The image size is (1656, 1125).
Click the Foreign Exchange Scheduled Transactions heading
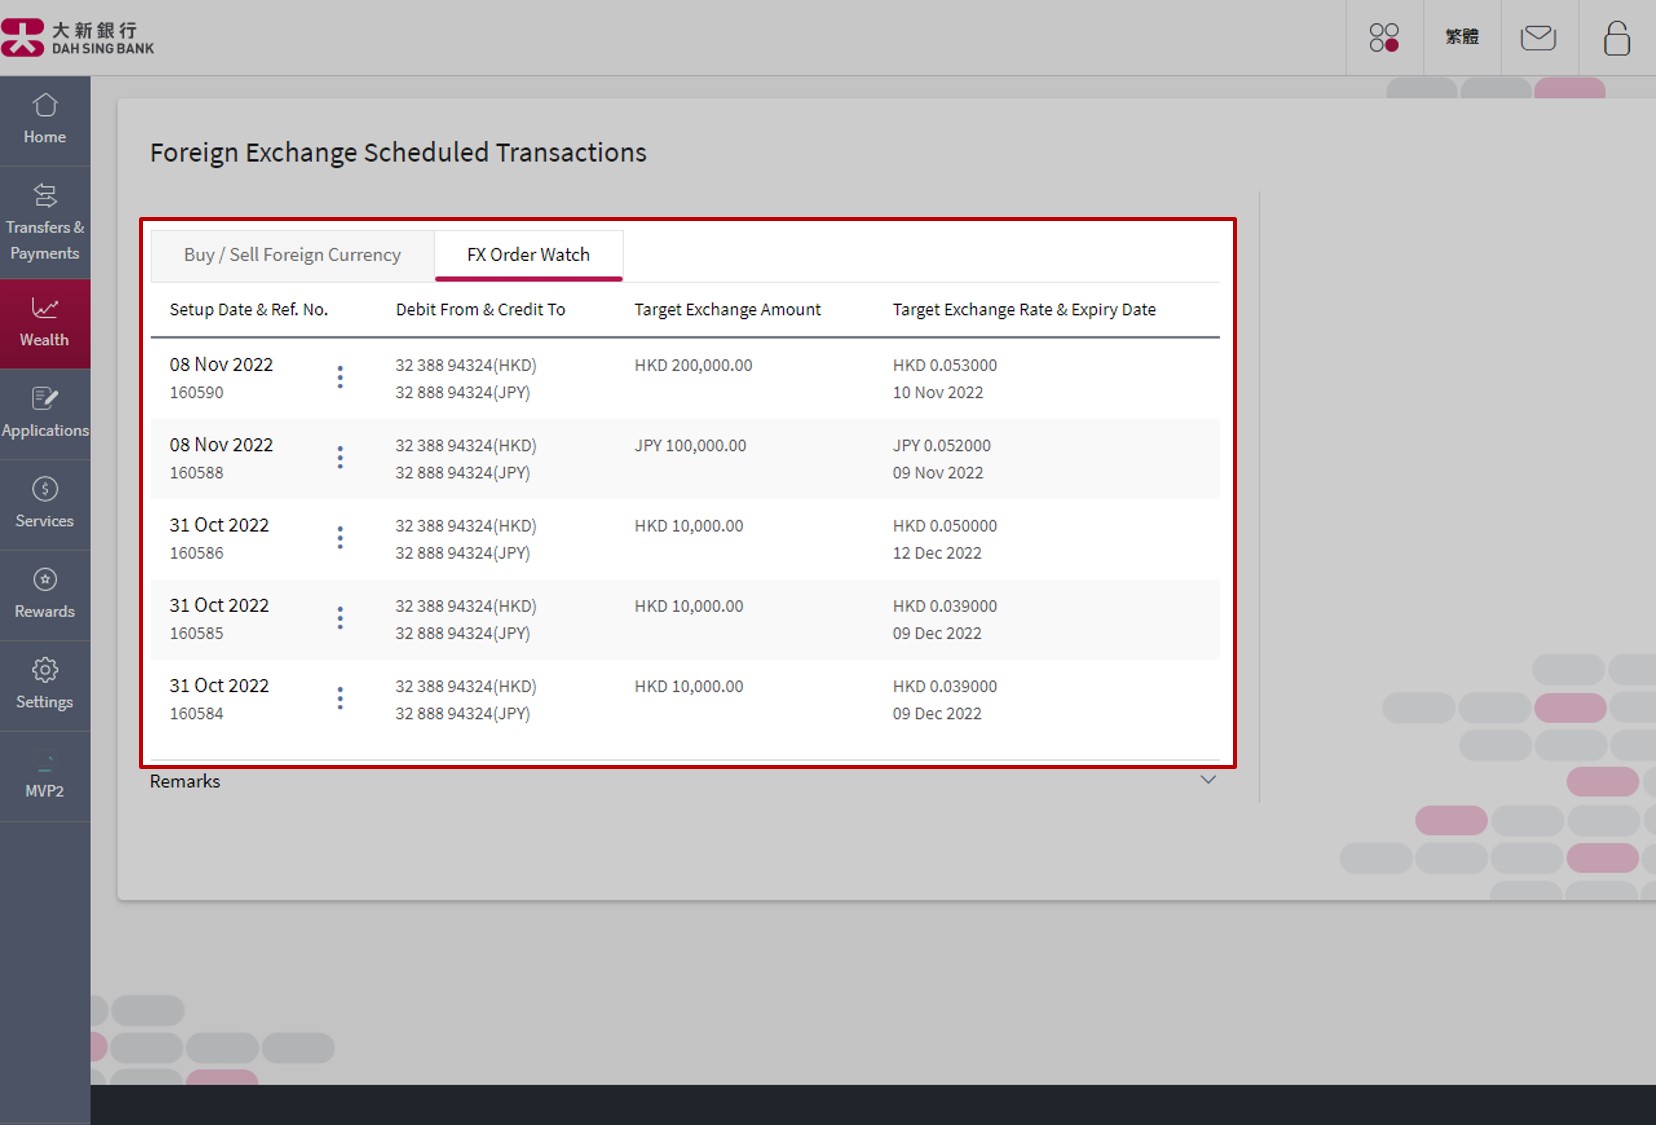(x=398, y=153)
